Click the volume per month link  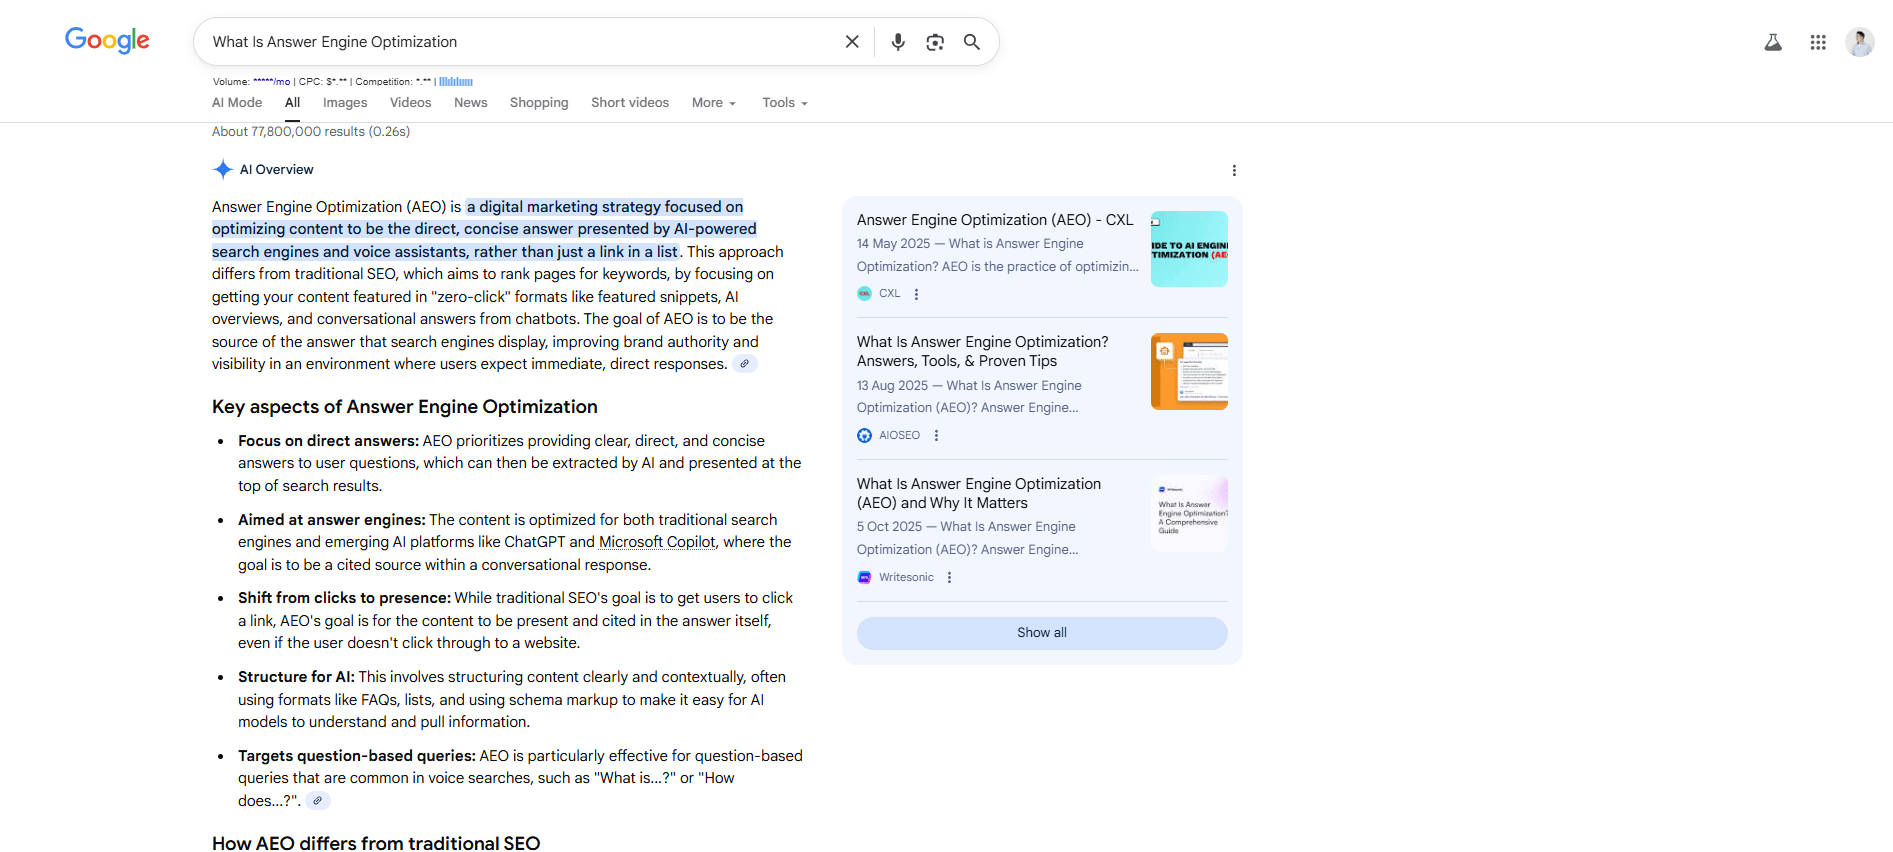point(271,82)
